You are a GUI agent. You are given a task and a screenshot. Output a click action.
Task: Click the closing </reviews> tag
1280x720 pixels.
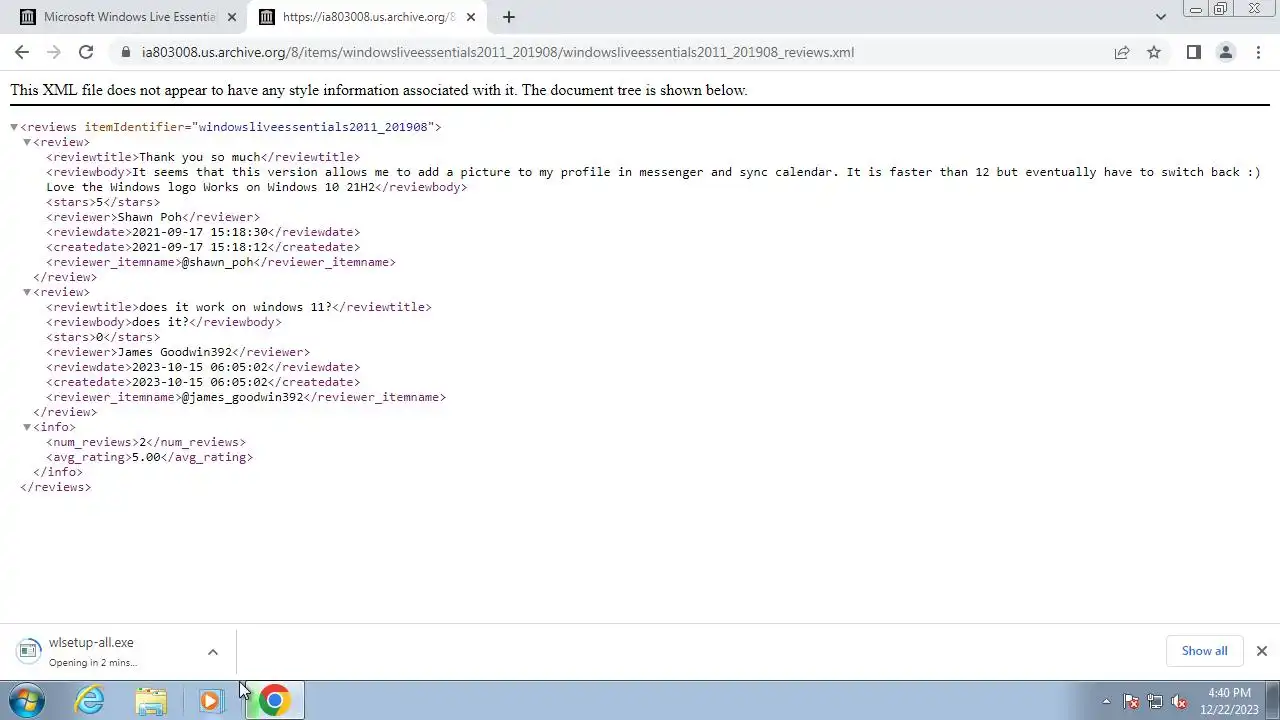click(55, 487)
